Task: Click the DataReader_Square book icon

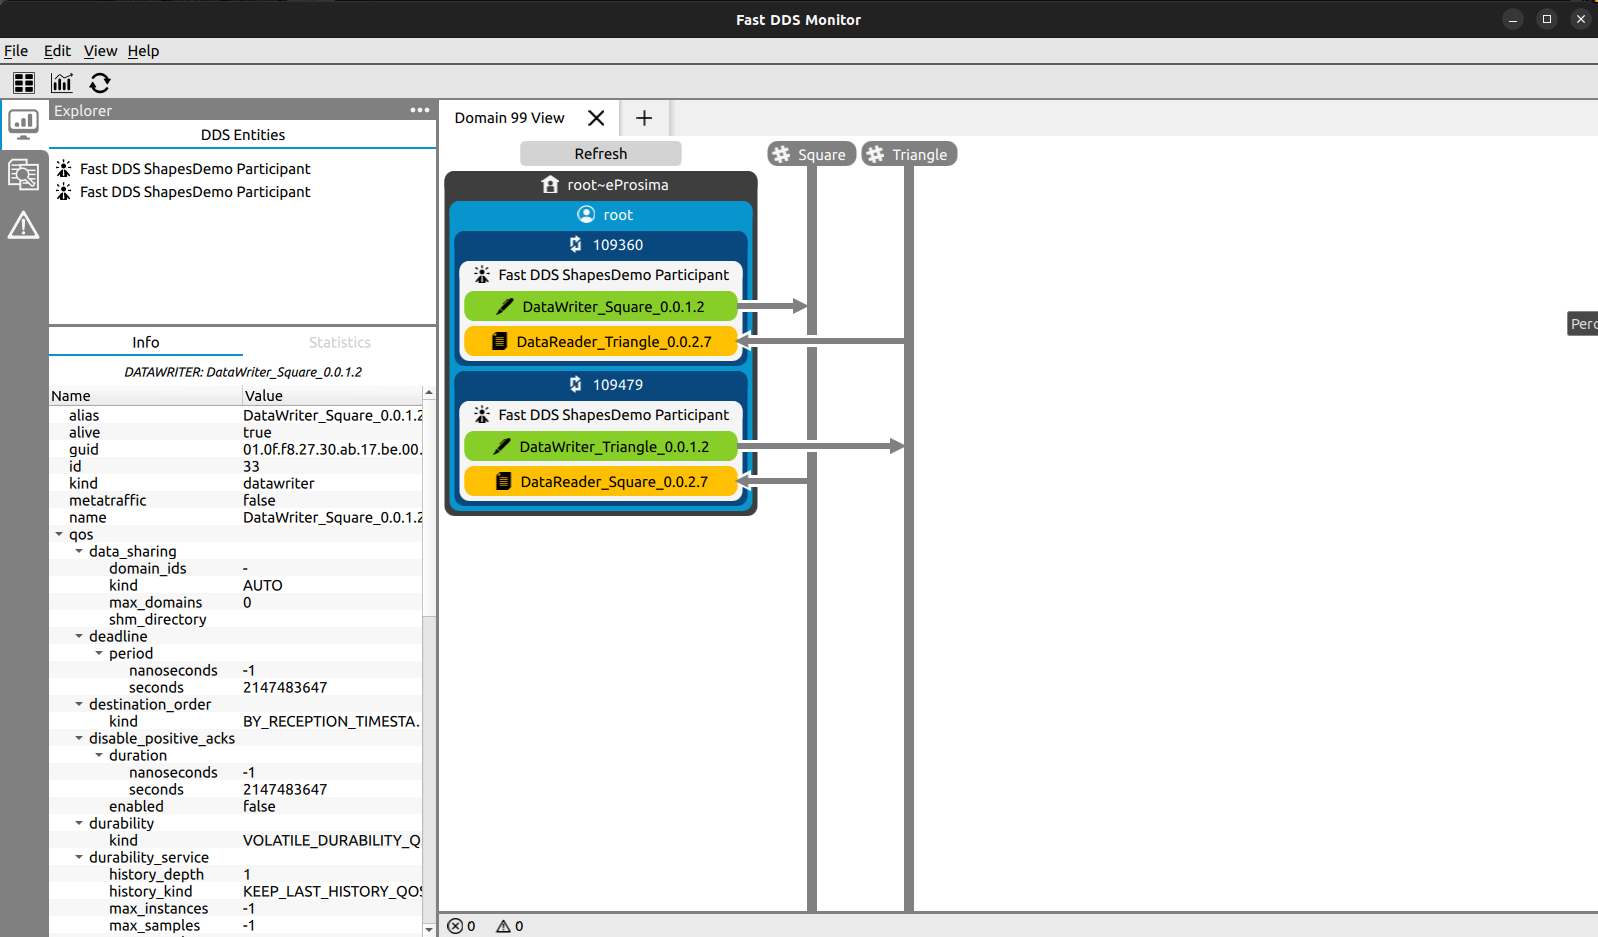Action: tap(504, 481)
